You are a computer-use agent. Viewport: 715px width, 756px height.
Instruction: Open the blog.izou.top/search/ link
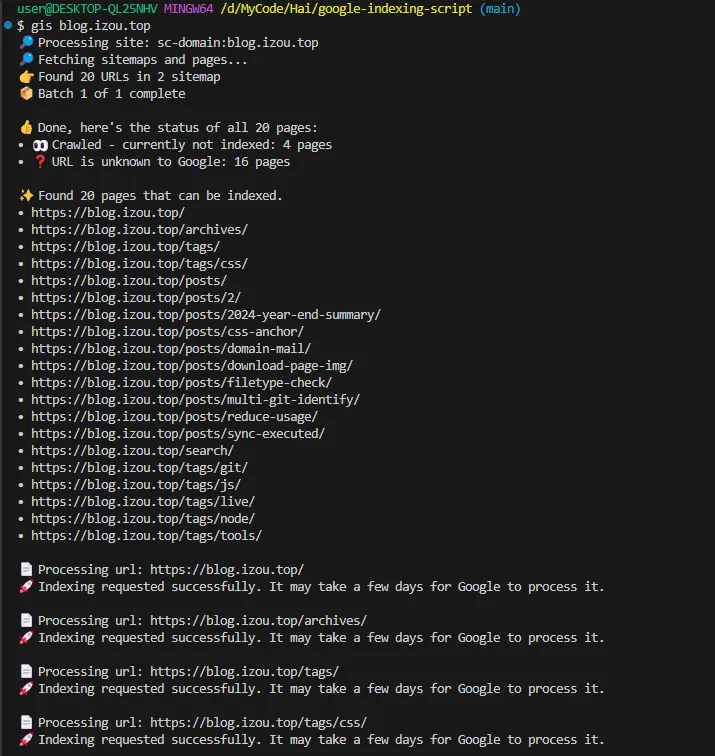[133, 450]
